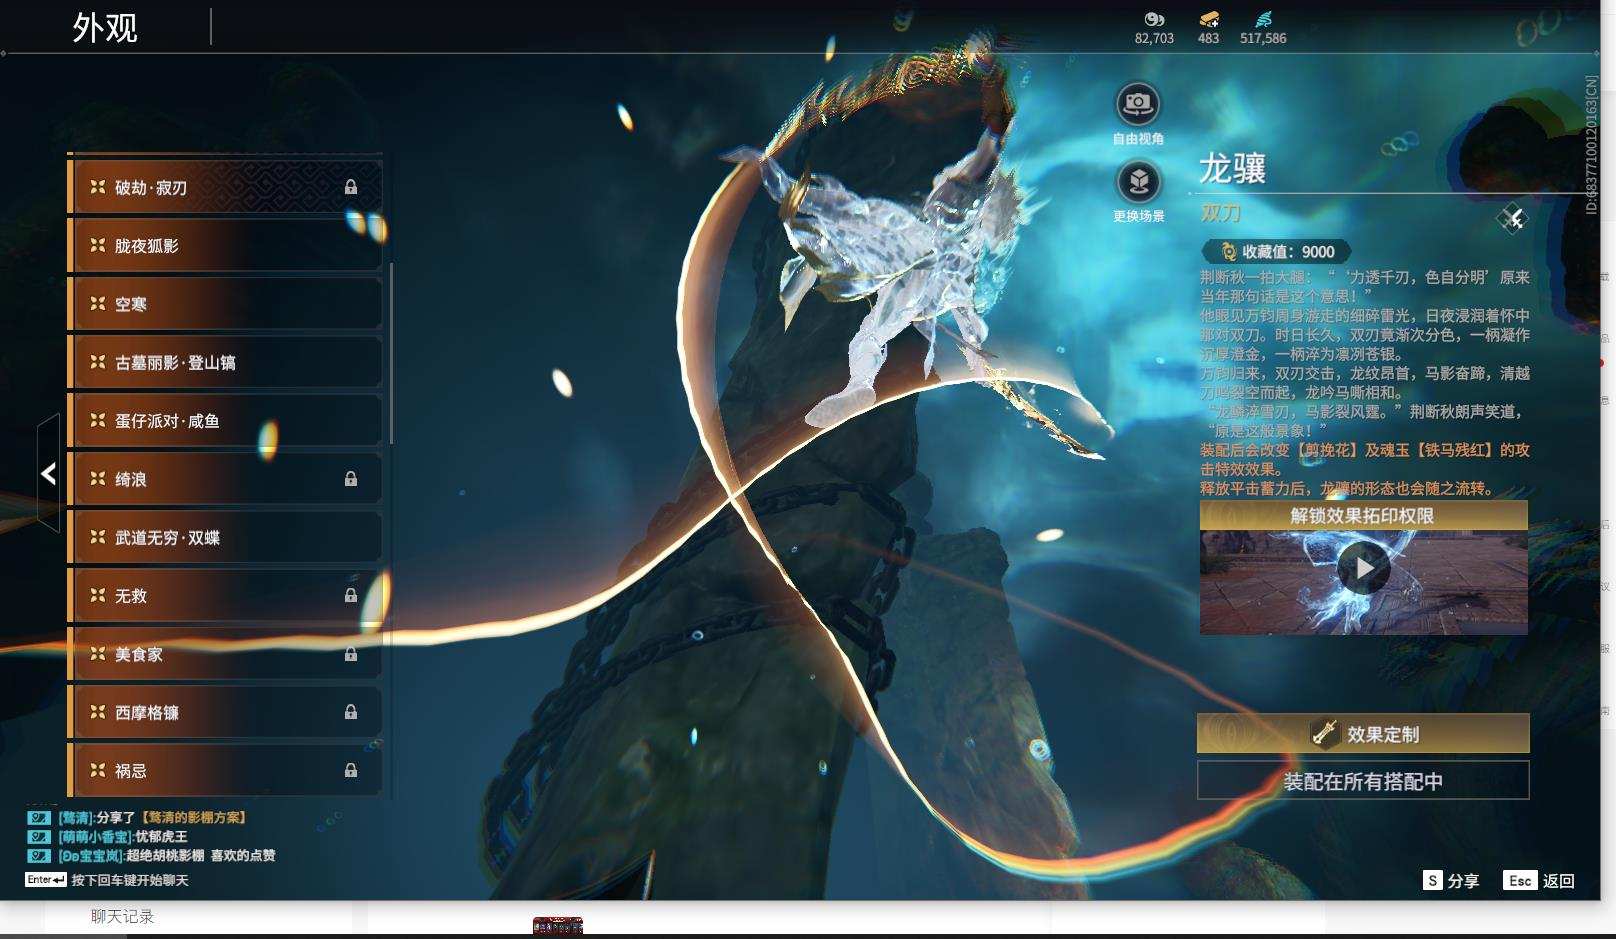Click the 更换场景 change scene icon
The image size is (1616, 939).
pos(1138,182)
